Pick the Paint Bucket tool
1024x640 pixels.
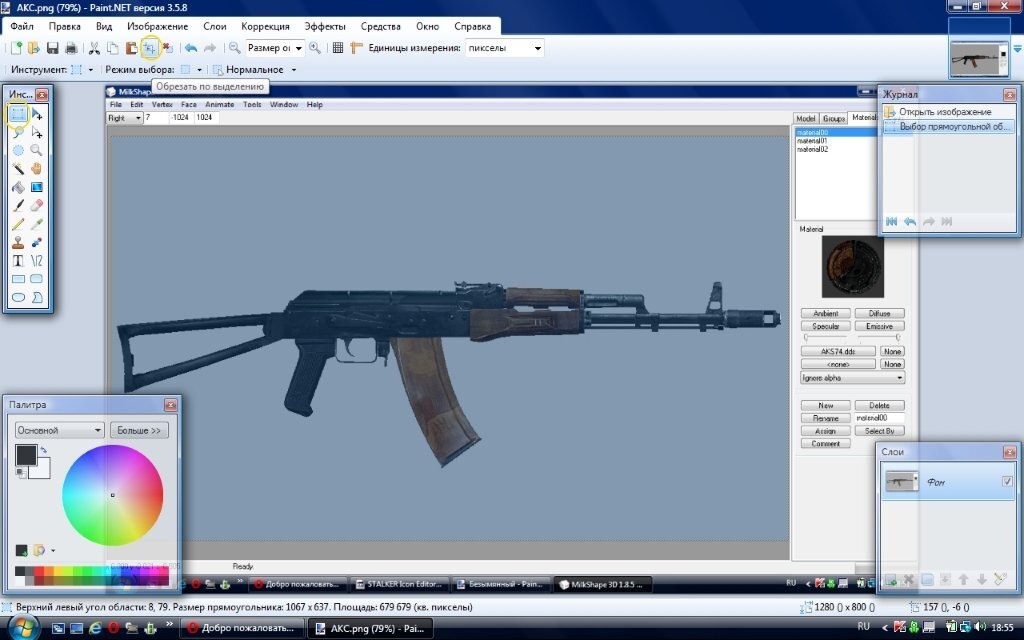tap(18, 187)
